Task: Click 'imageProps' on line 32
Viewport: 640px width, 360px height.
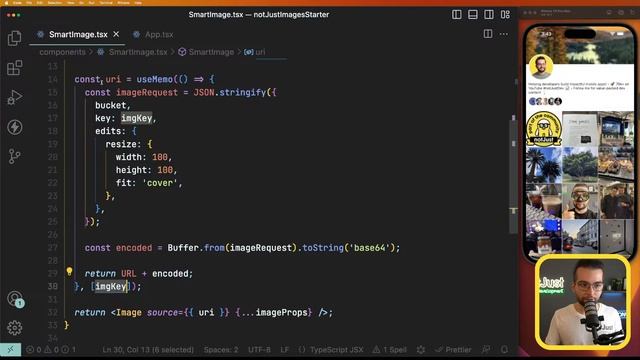Action: [282, 313]
